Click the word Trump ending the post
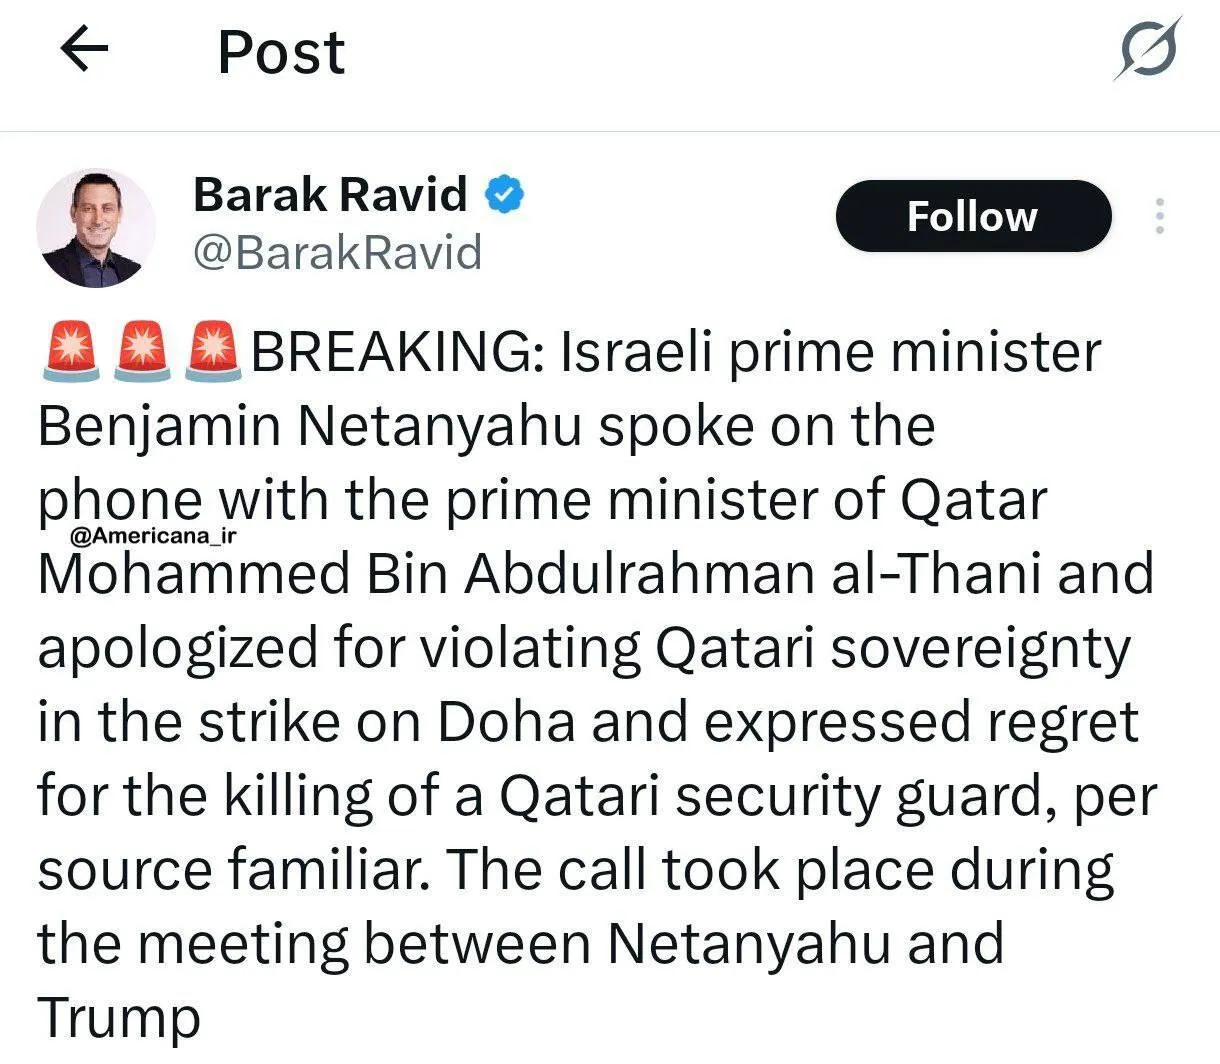This screenshot has height=1064, width=1220. click(x=119, y=1018)
